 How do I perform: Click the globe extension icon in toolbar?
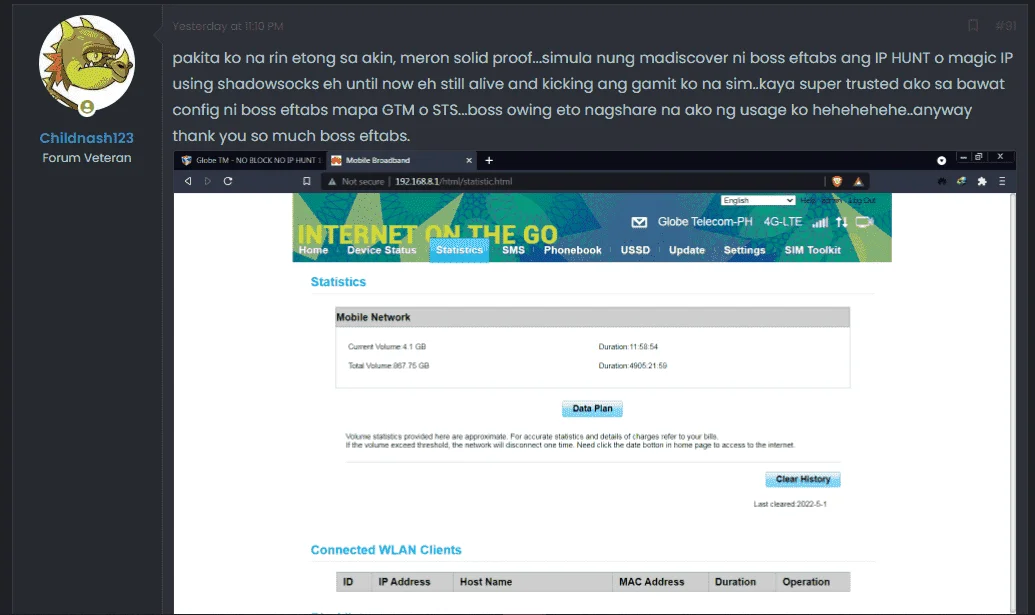[x=962, y=181]
